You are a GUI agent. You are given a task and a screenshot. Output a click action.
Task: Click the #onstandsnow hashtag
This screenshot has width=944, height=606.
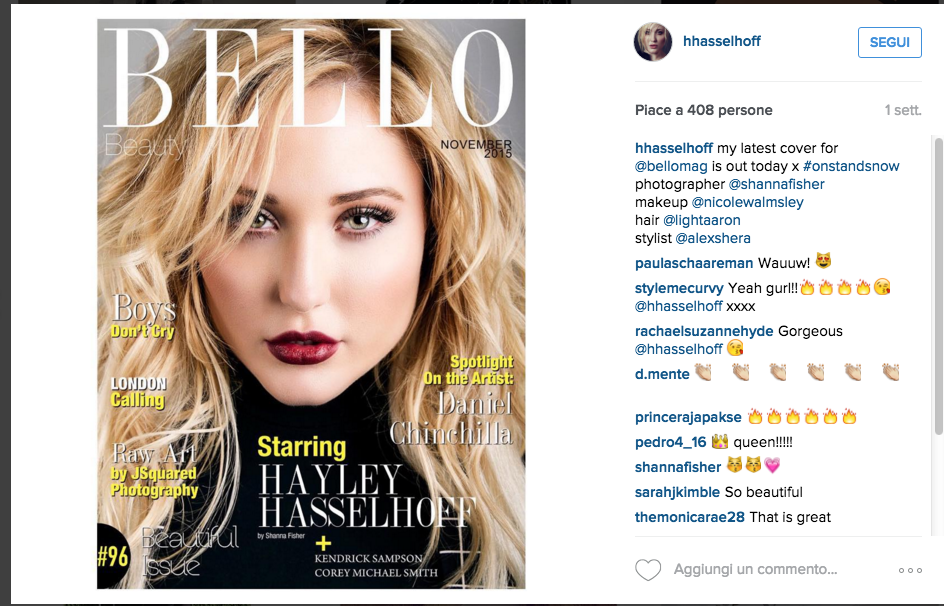851,166
